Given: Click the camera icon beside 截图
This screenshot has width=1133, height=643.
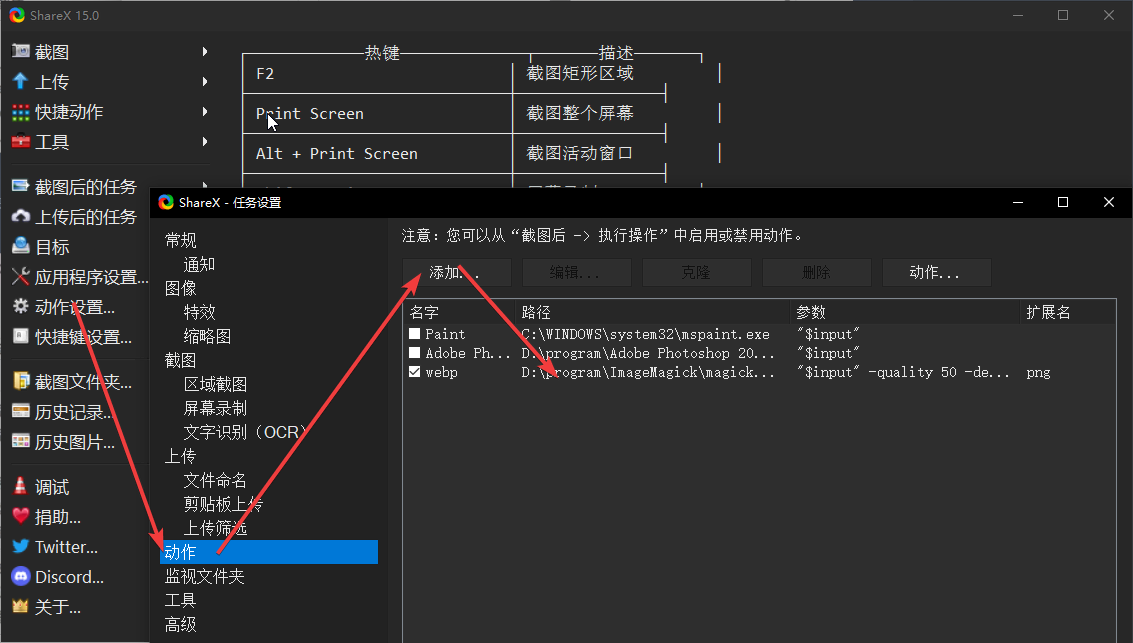Looking at the screenshot, I should coord(20,52).
